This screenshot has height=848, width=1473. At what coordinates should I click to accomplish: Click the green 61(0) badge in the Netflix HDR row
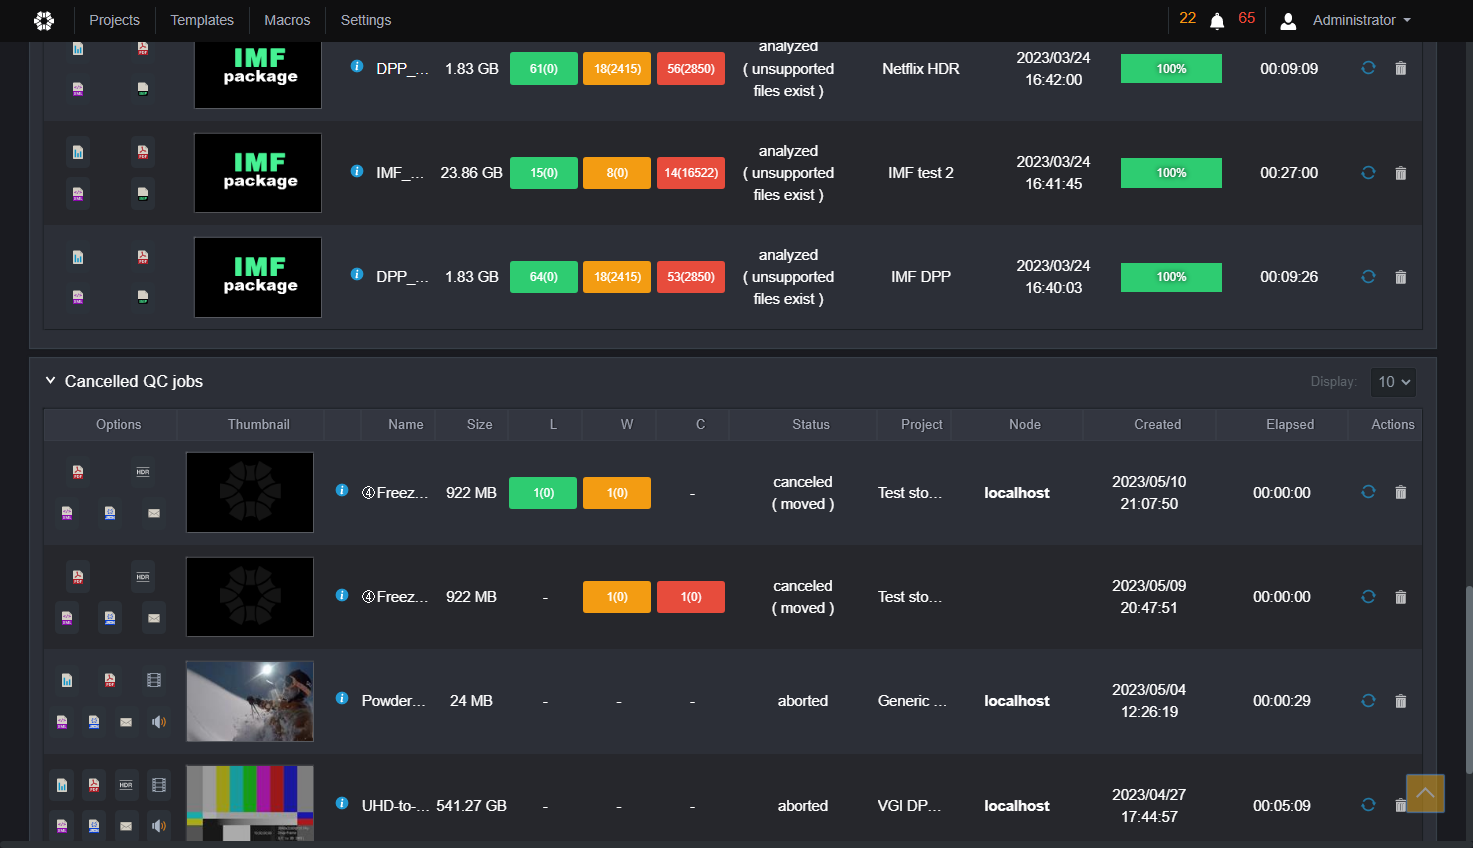coord(544,69)
